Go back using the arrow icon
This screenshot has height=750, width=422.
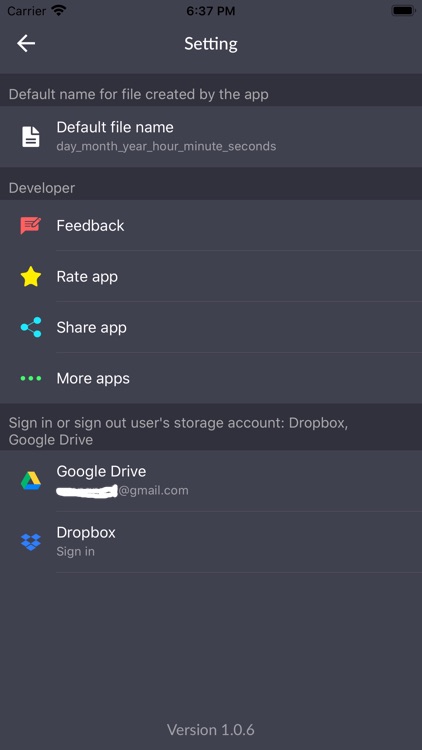pos(26,44)
